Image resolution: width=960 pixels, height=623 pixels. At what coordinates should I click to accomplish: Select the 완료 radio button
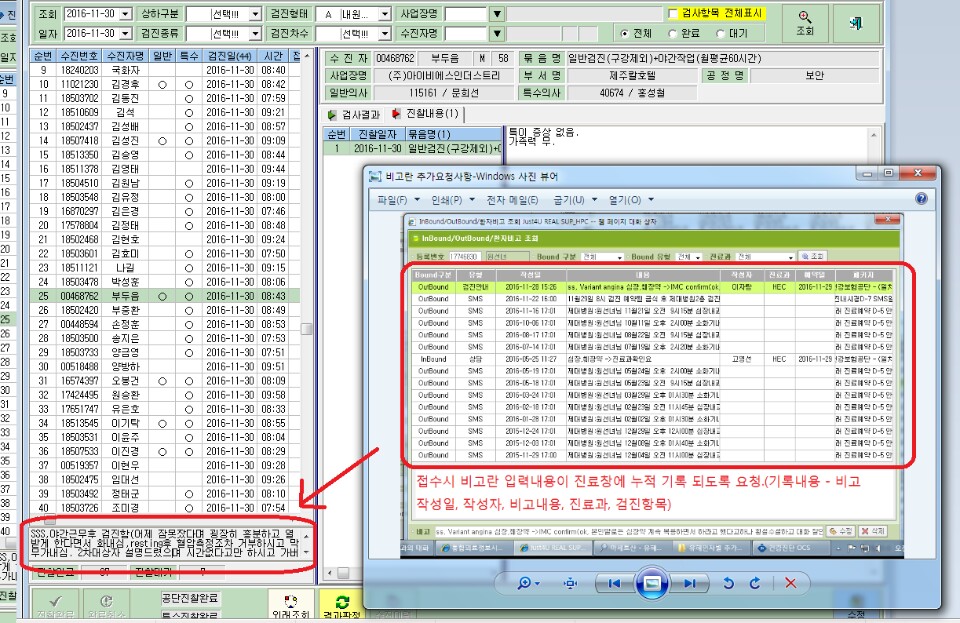[x=673, y=34]
